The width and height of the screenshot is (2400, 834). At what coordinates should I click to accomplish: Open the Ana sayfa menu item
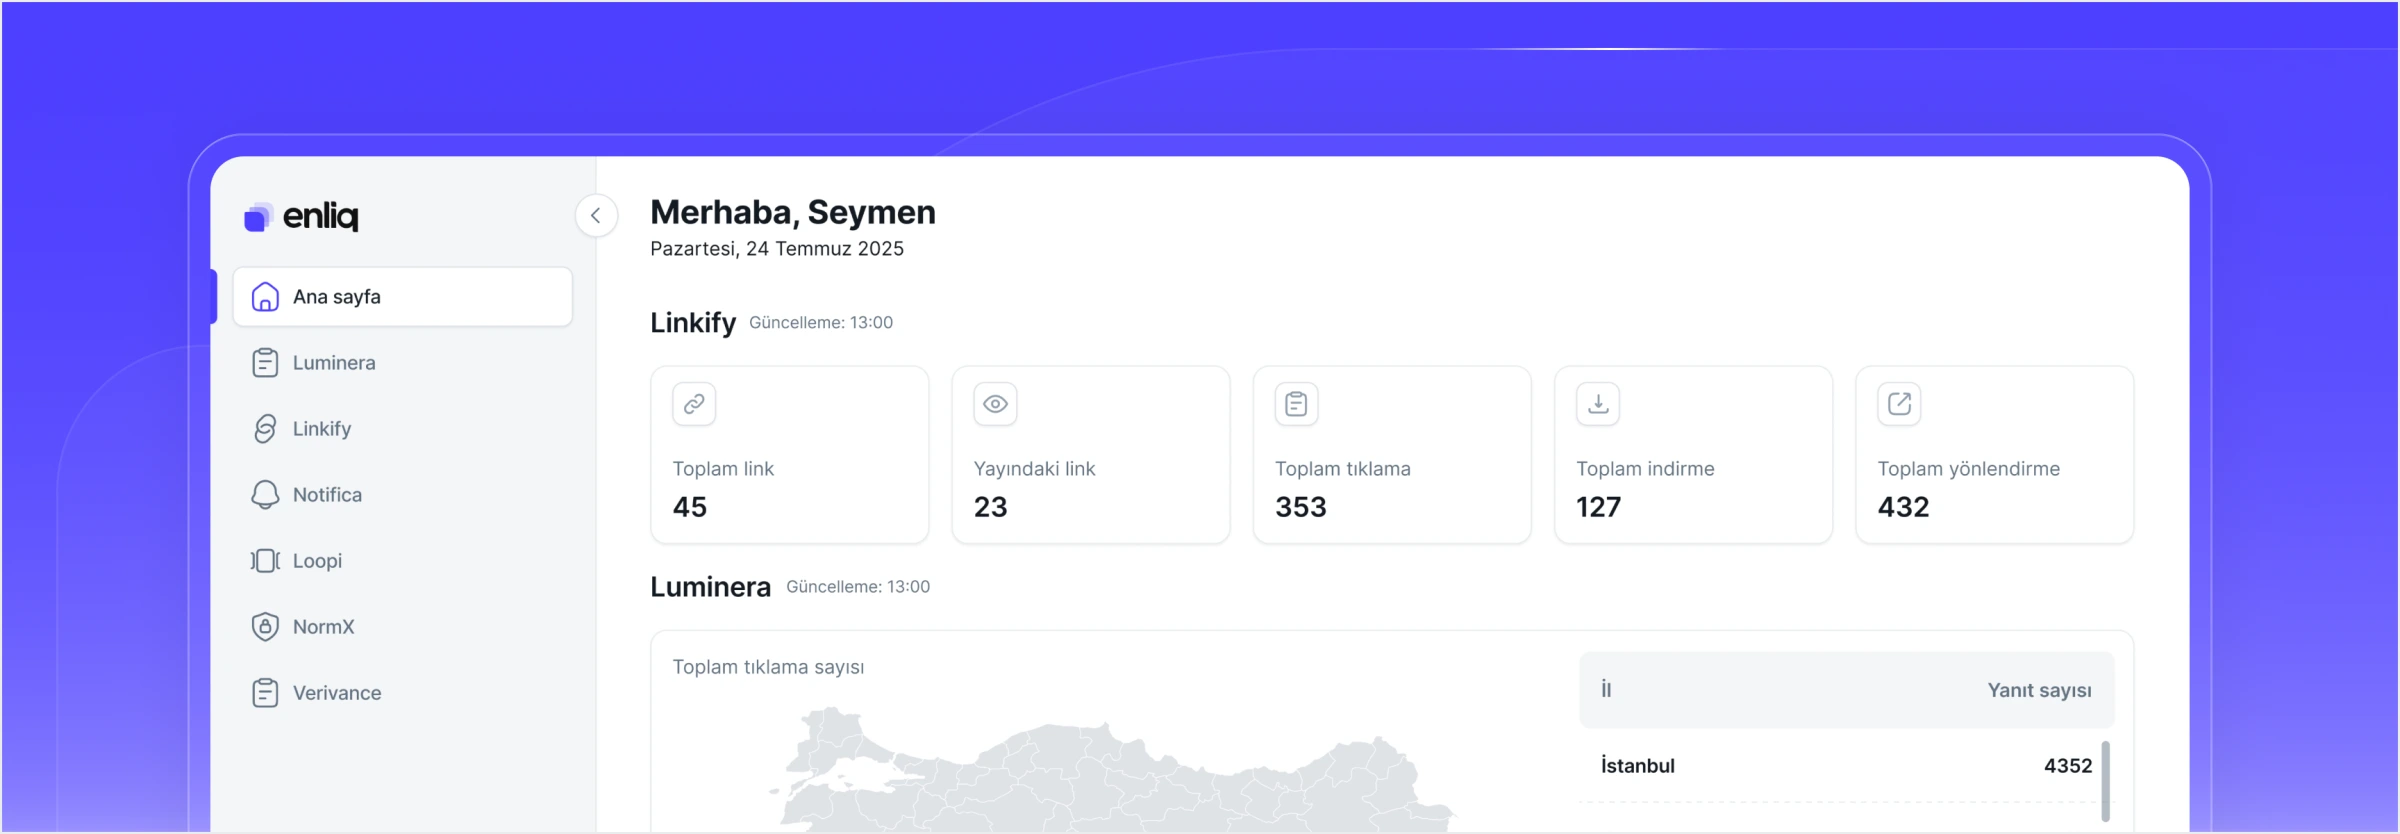(x=402, y=297)
